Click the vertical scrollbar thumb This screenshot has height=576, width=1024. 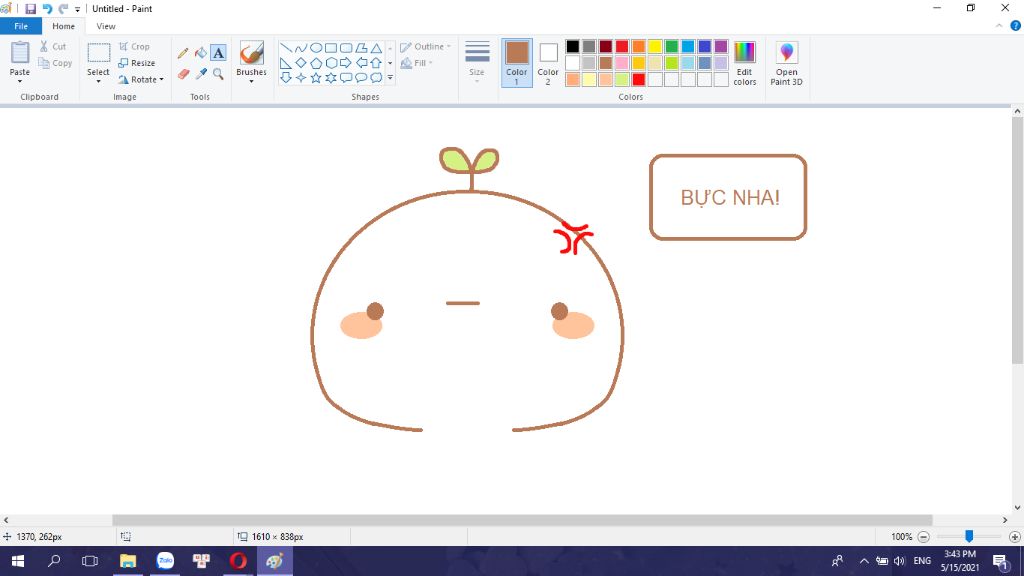pos(1017,241)
